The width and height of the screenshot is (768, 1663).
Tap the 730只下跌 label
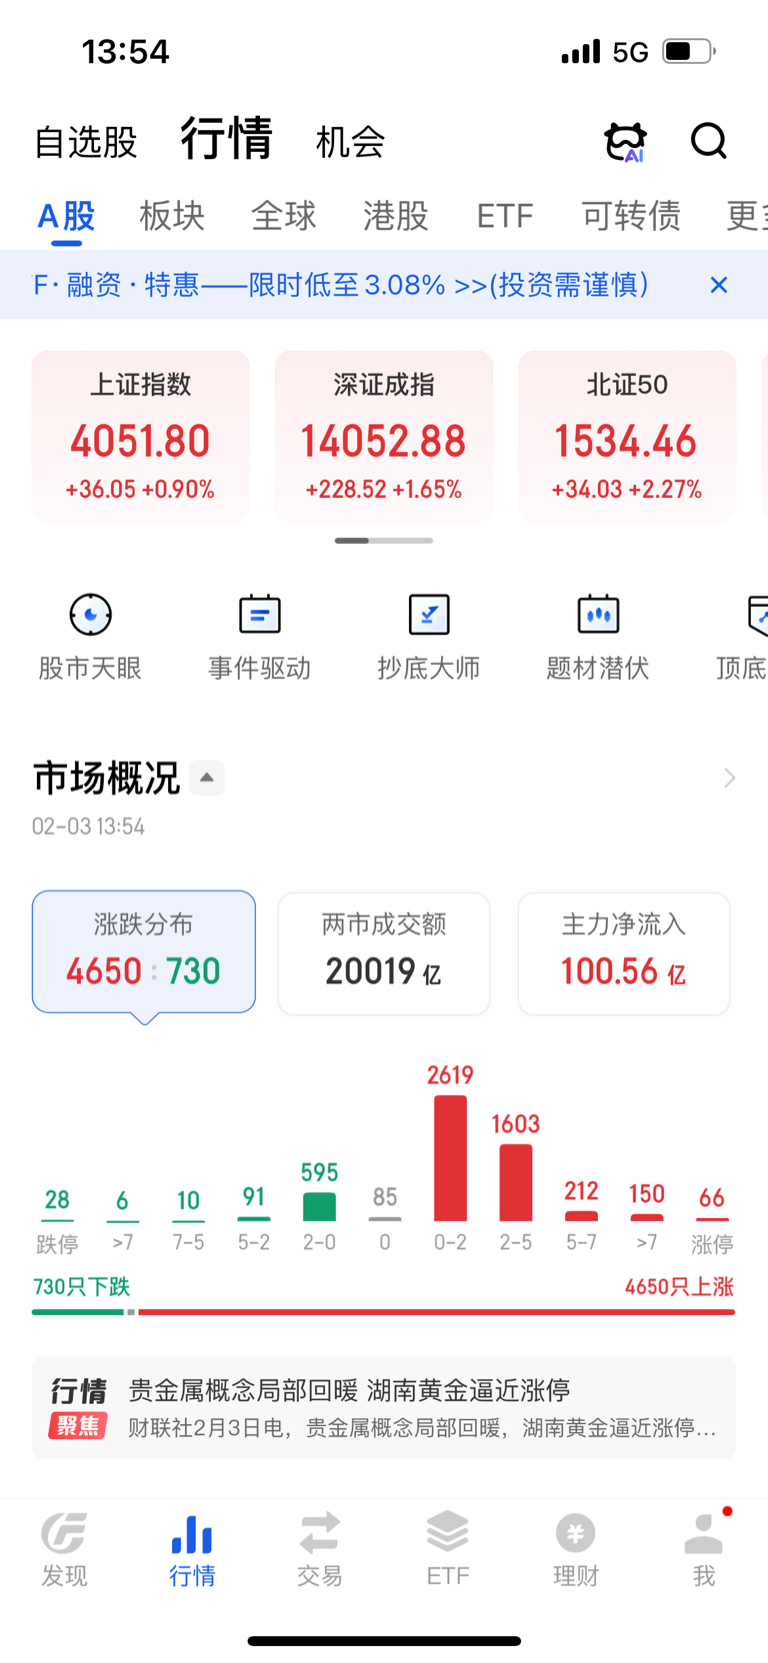pos(82,1287)
